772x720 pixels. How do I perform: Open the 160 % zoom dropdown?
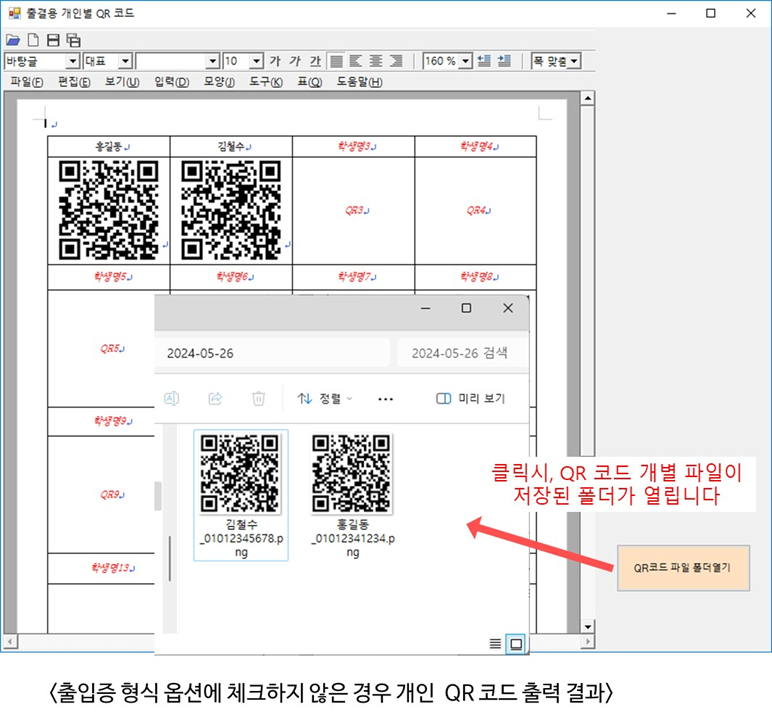click(466, 62)
